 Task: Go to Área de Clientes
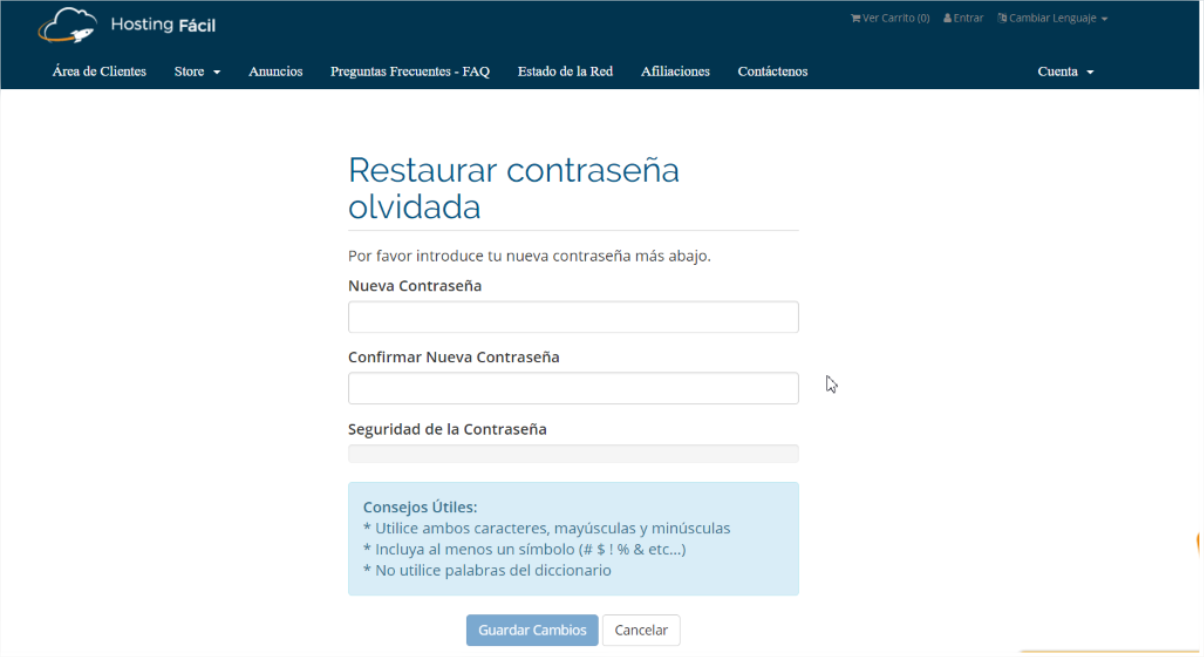99,71
